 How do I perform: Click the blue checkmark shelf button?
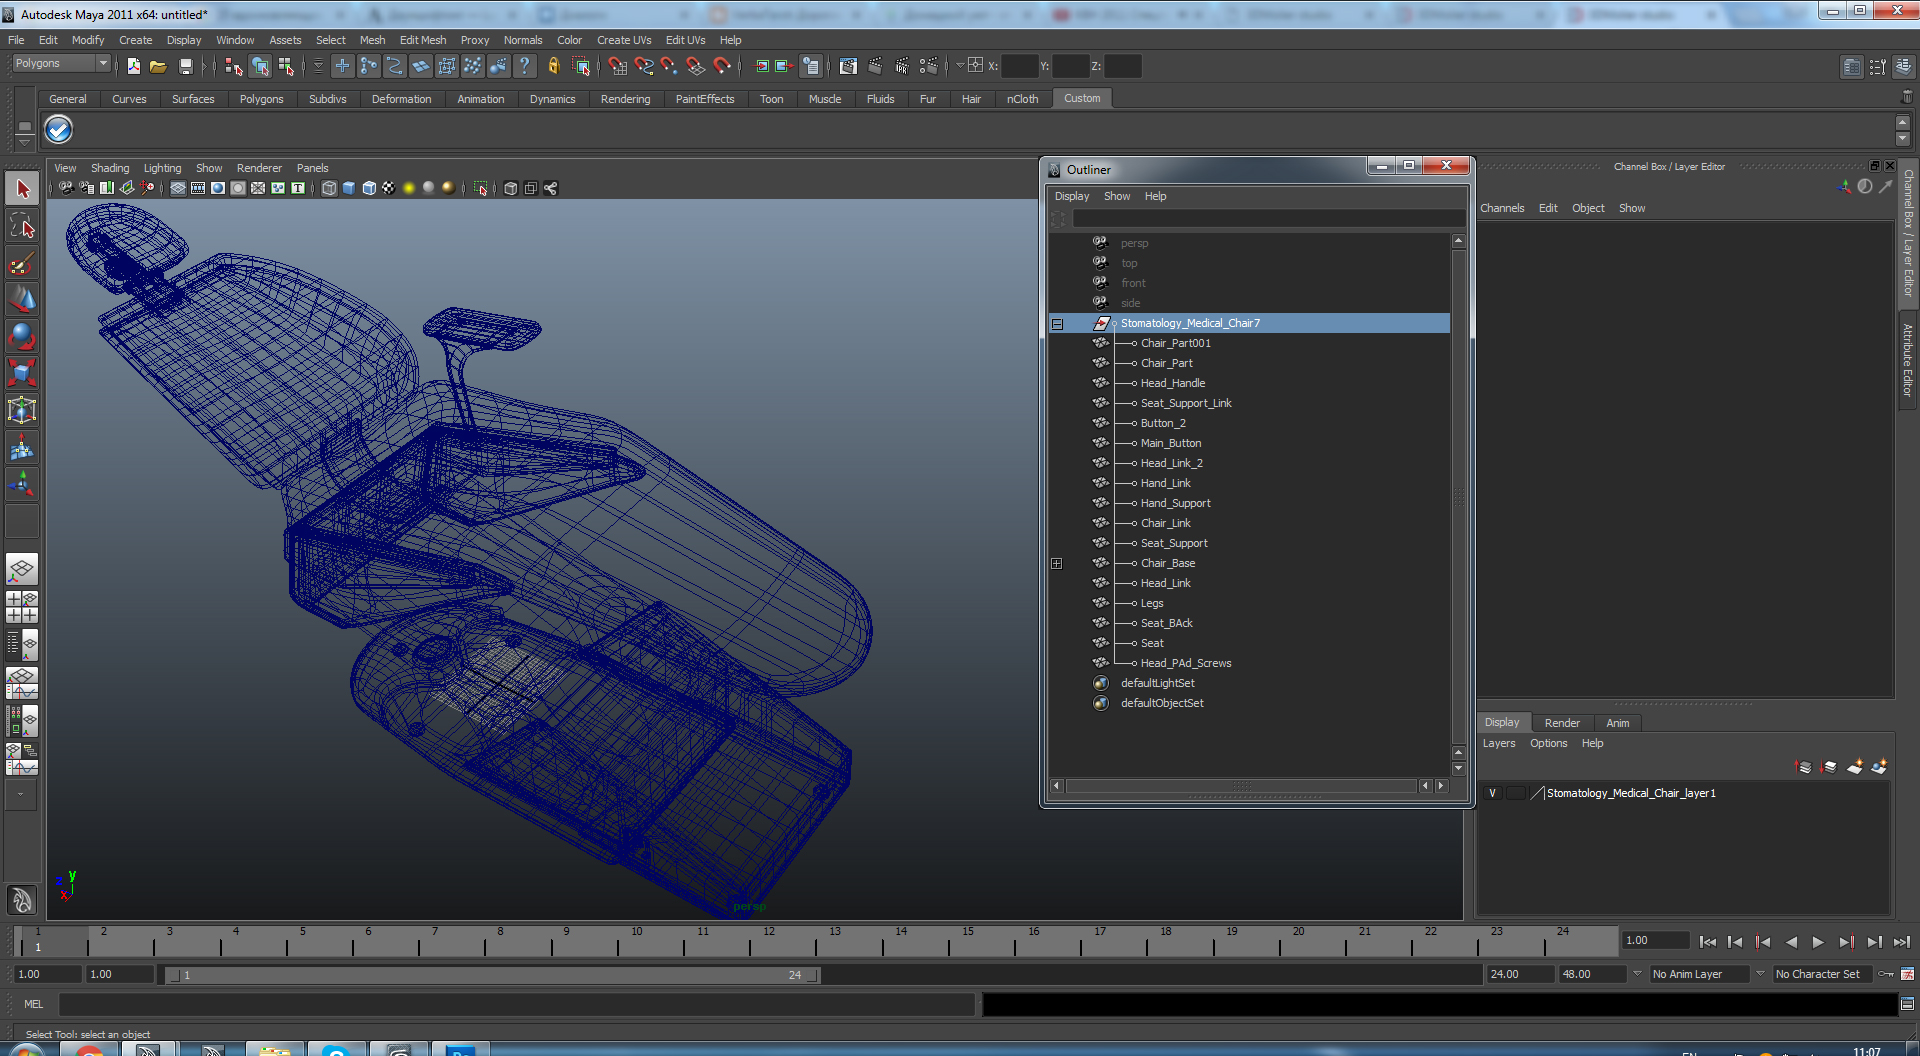pyautogui.click(x=59, y=130)
